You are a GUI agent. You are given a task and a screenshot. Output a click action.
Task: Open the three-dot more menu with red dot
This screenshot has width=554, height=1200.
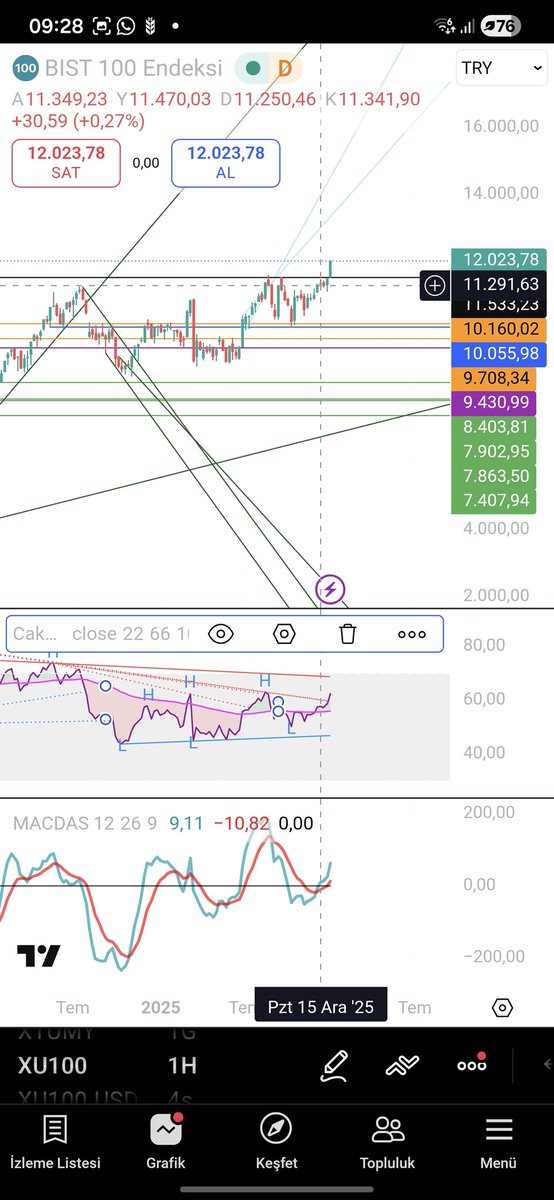tap(471, 1064)
